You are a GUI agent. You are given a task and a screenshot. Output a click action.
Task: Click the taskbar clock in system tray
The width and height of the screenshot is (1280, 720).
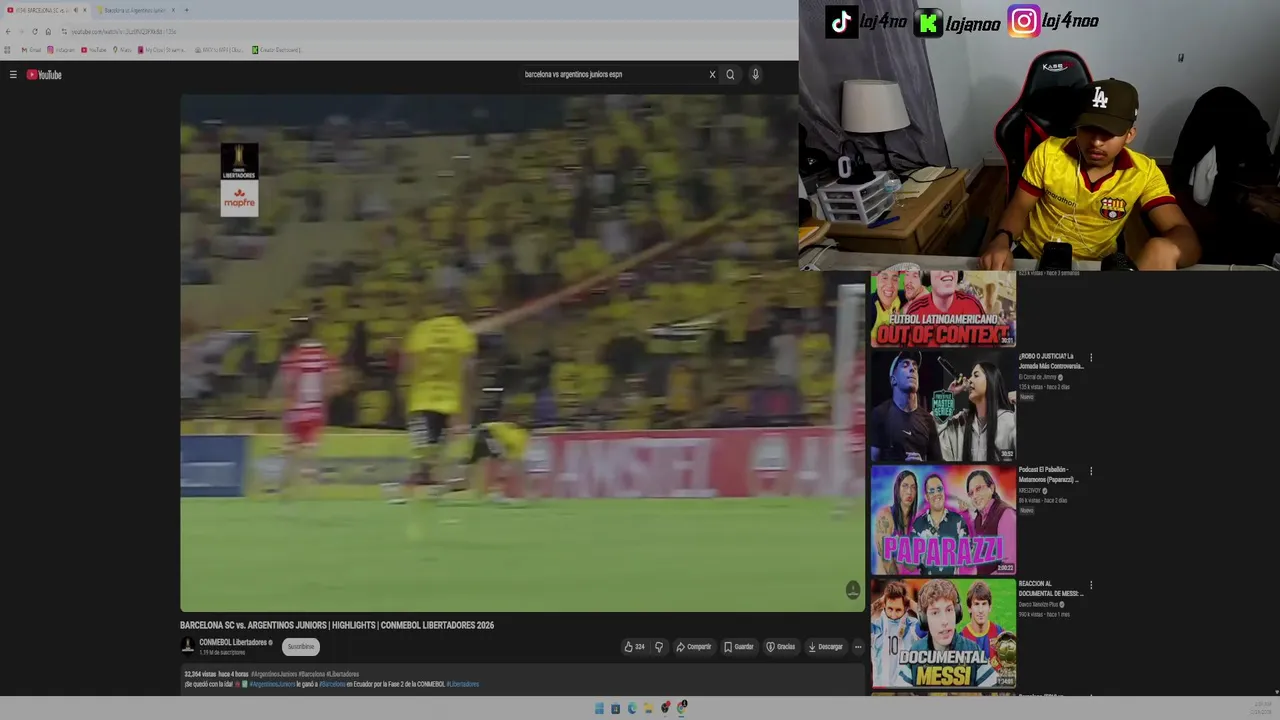tap(1263, 708)
